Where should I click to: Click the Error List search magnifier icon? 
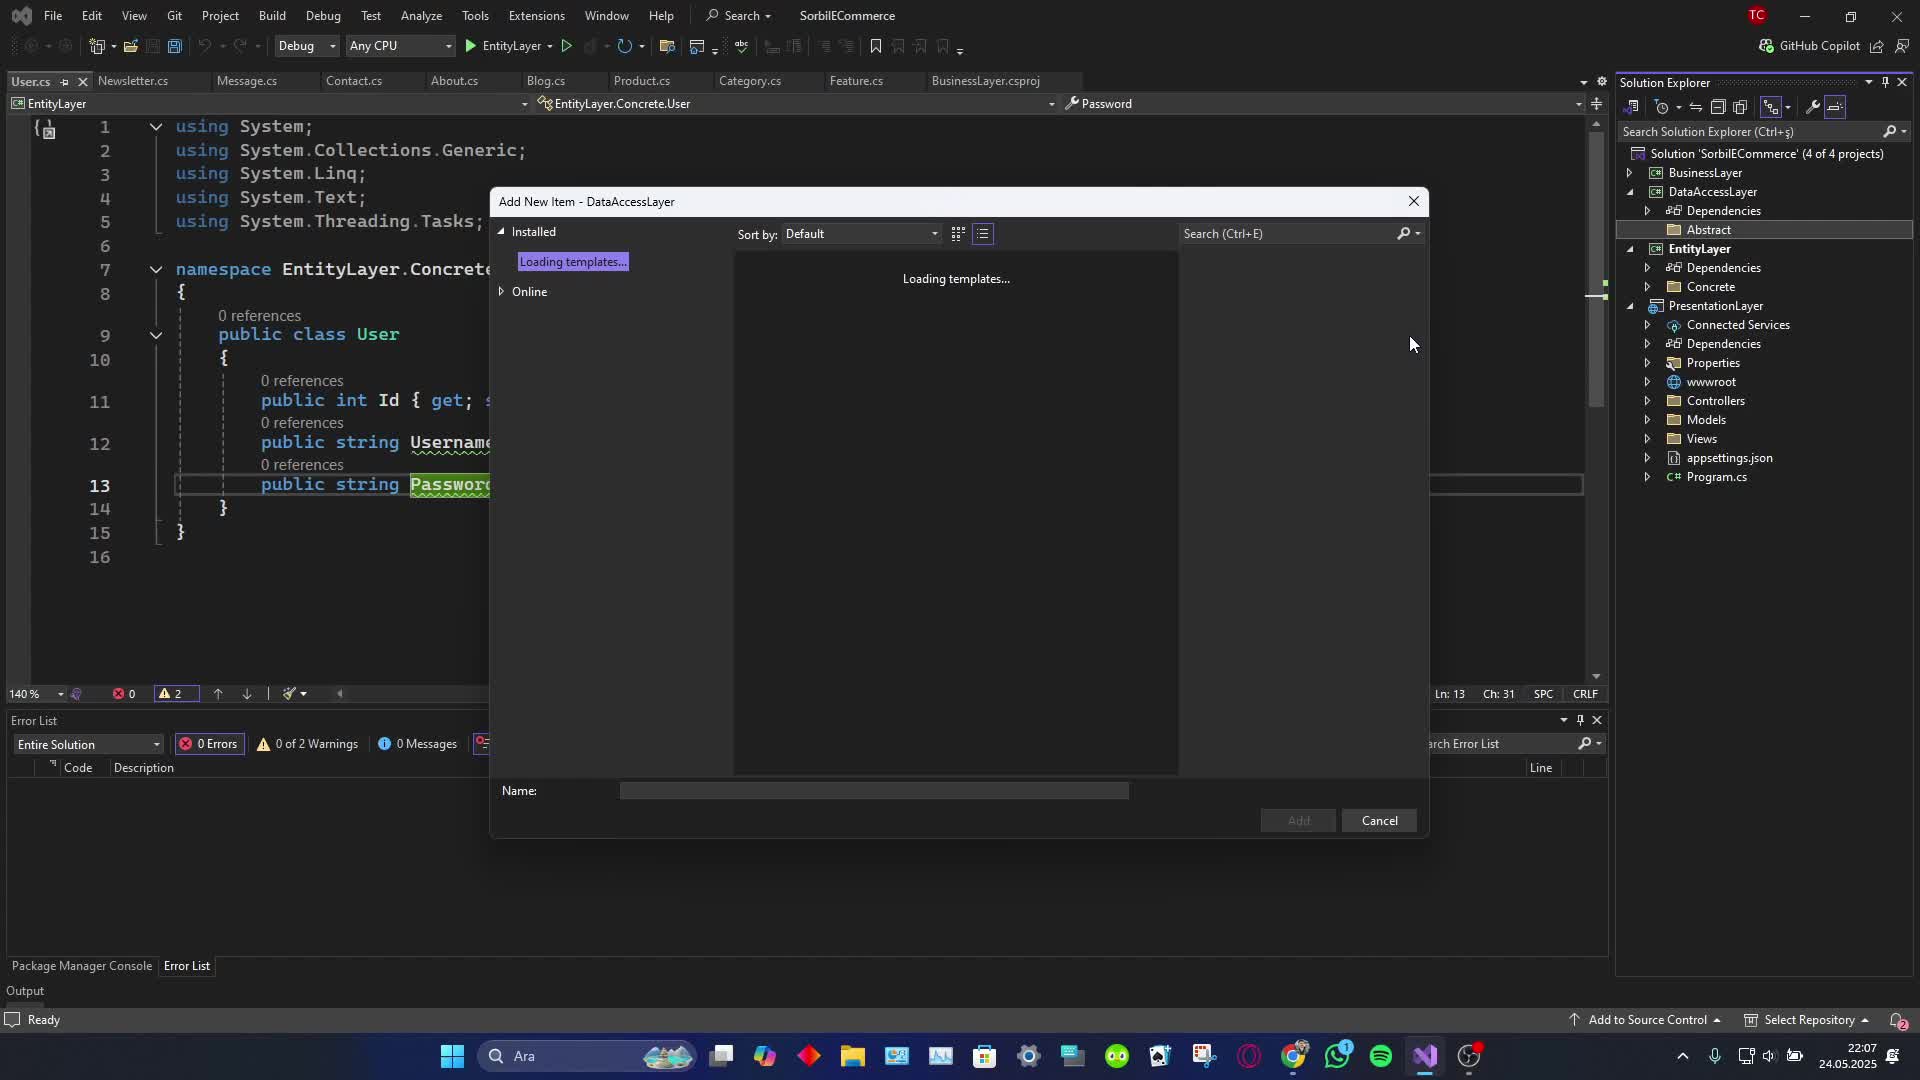click(x=1584, y=744)
